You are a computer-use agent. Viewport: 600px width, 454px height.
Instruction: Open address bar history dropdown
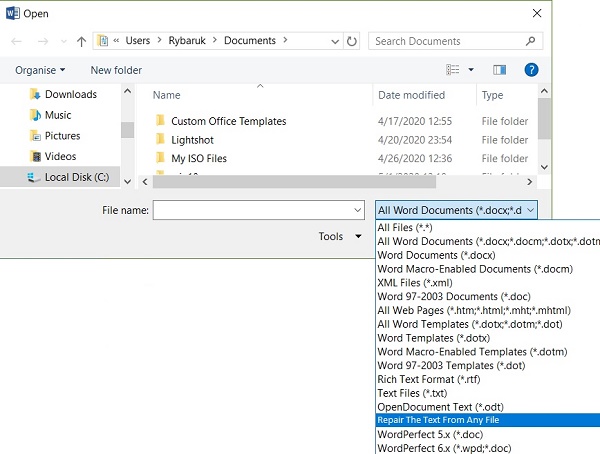[335, 41]
